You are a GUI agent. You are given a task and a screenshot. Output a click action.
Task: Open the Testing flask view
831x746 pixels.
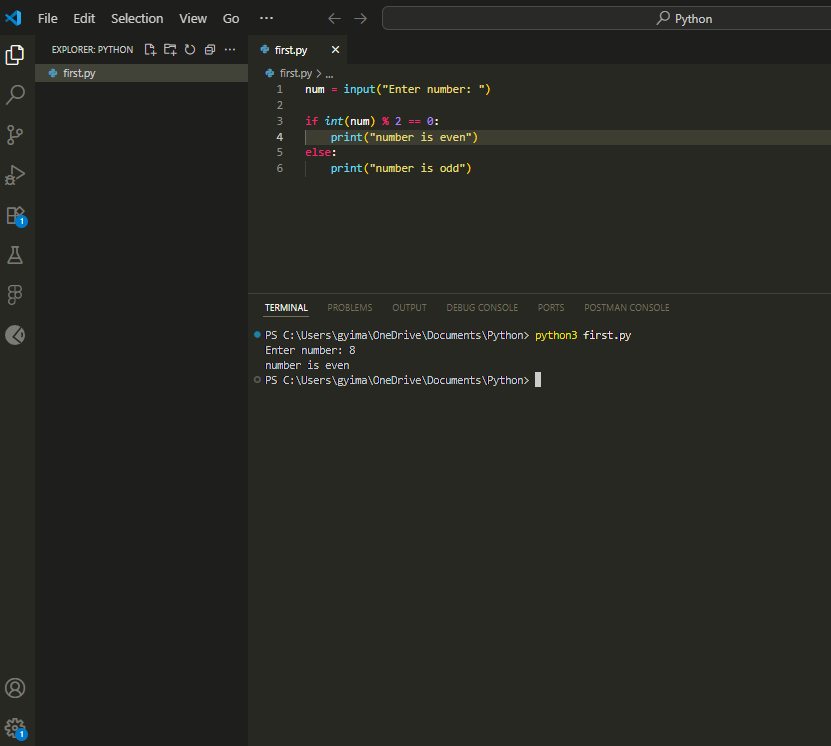coord(15,255)
